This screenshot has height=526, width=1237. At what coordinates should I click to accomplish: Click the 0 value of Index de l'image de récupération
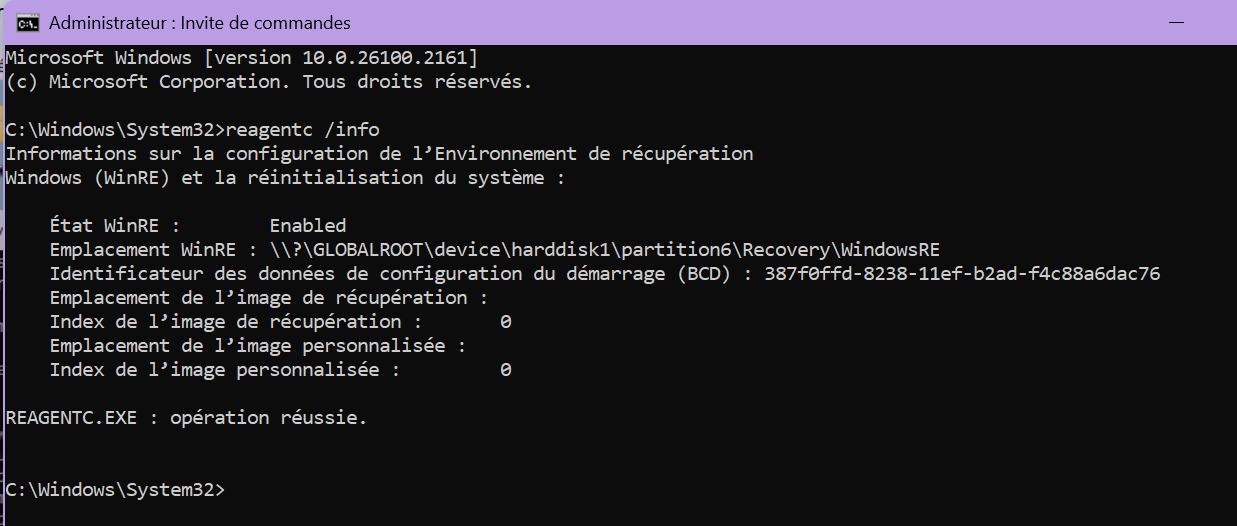(506, 322)
